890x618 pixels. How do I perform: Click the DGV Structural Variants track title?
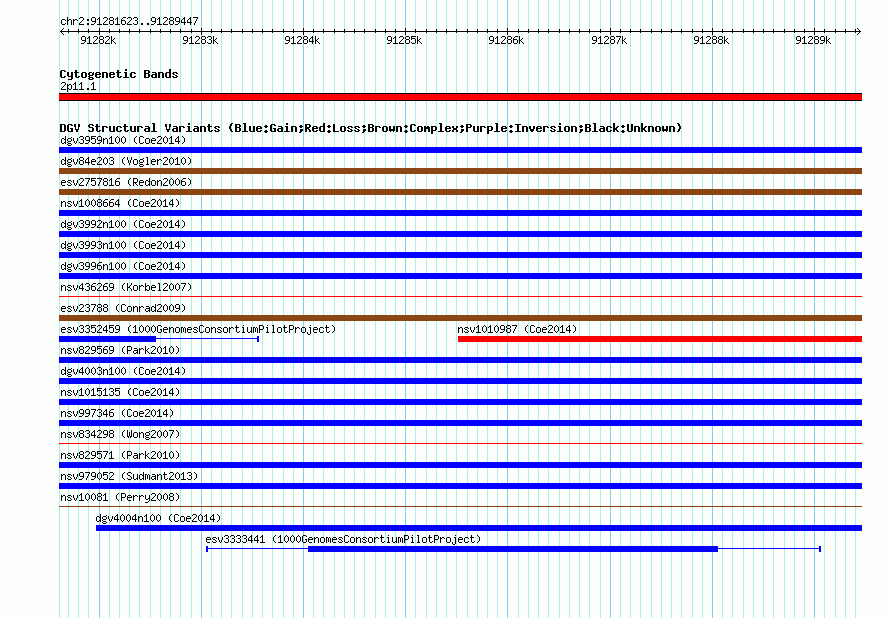point(371,128)
